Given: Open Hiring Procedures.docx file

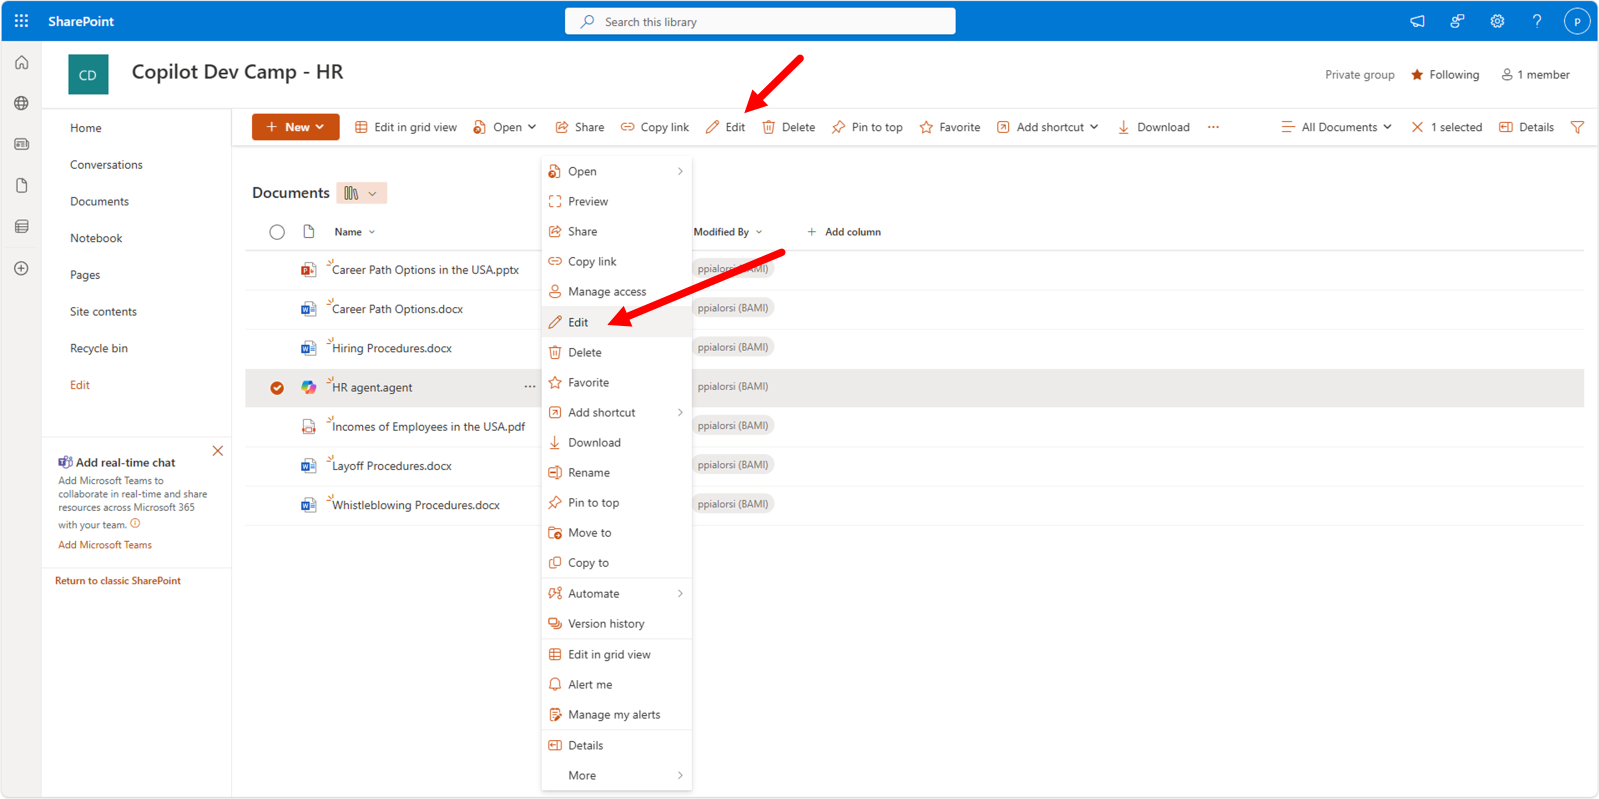Looking at the screenshot, I should point(392,348).
